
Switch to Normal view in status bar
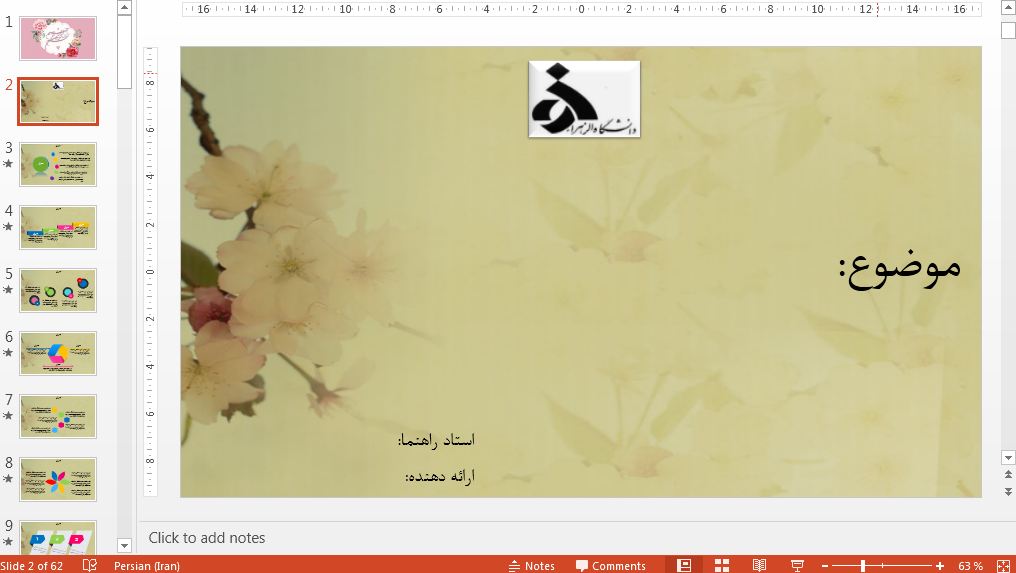pos(684,565)
